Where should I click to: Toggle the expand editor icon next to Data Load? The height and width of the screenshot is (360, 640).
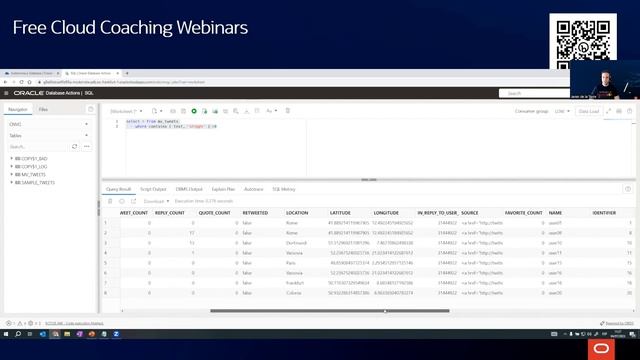point(609,111)
